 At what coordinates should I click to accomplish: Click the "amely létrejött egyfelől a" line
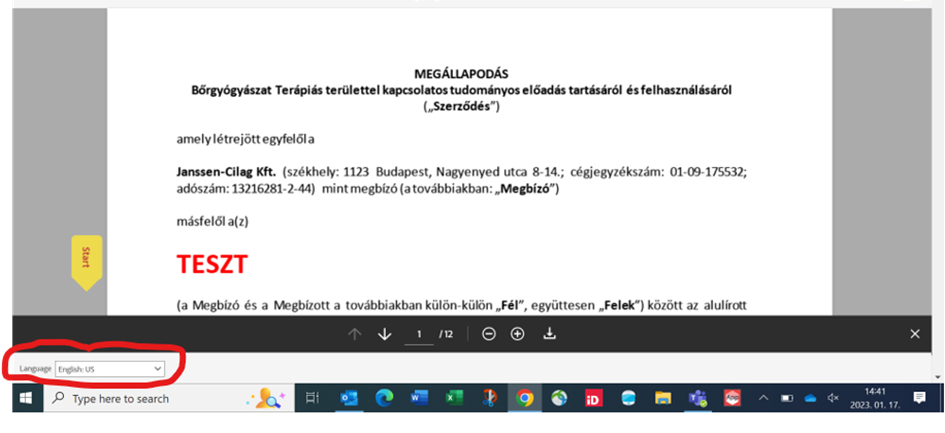[x=246, y=139]
